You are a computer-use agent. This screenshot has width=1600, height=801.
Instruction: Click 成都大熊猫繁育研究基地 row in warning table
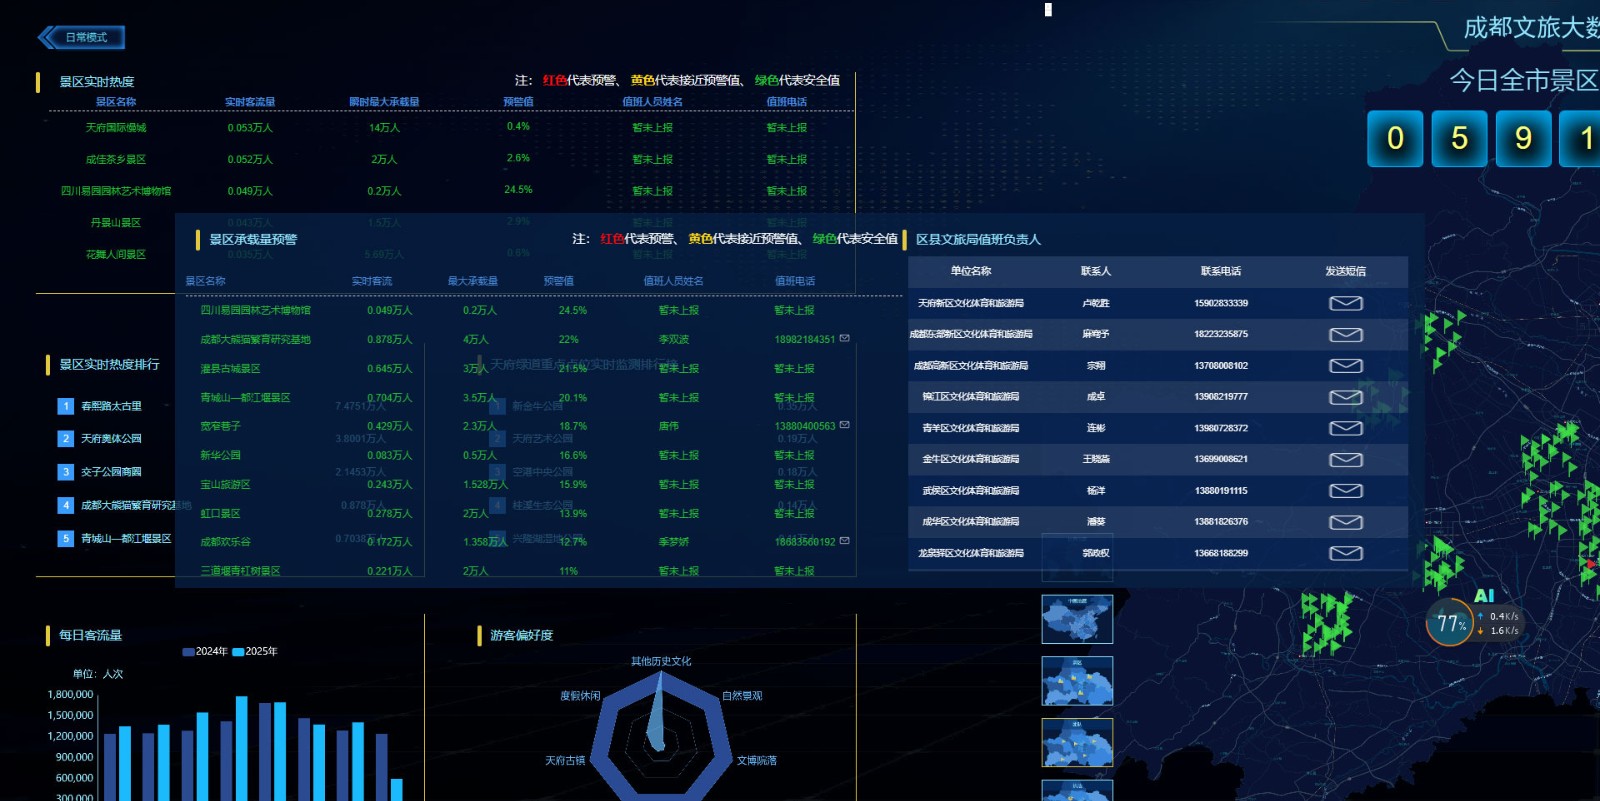255,340
